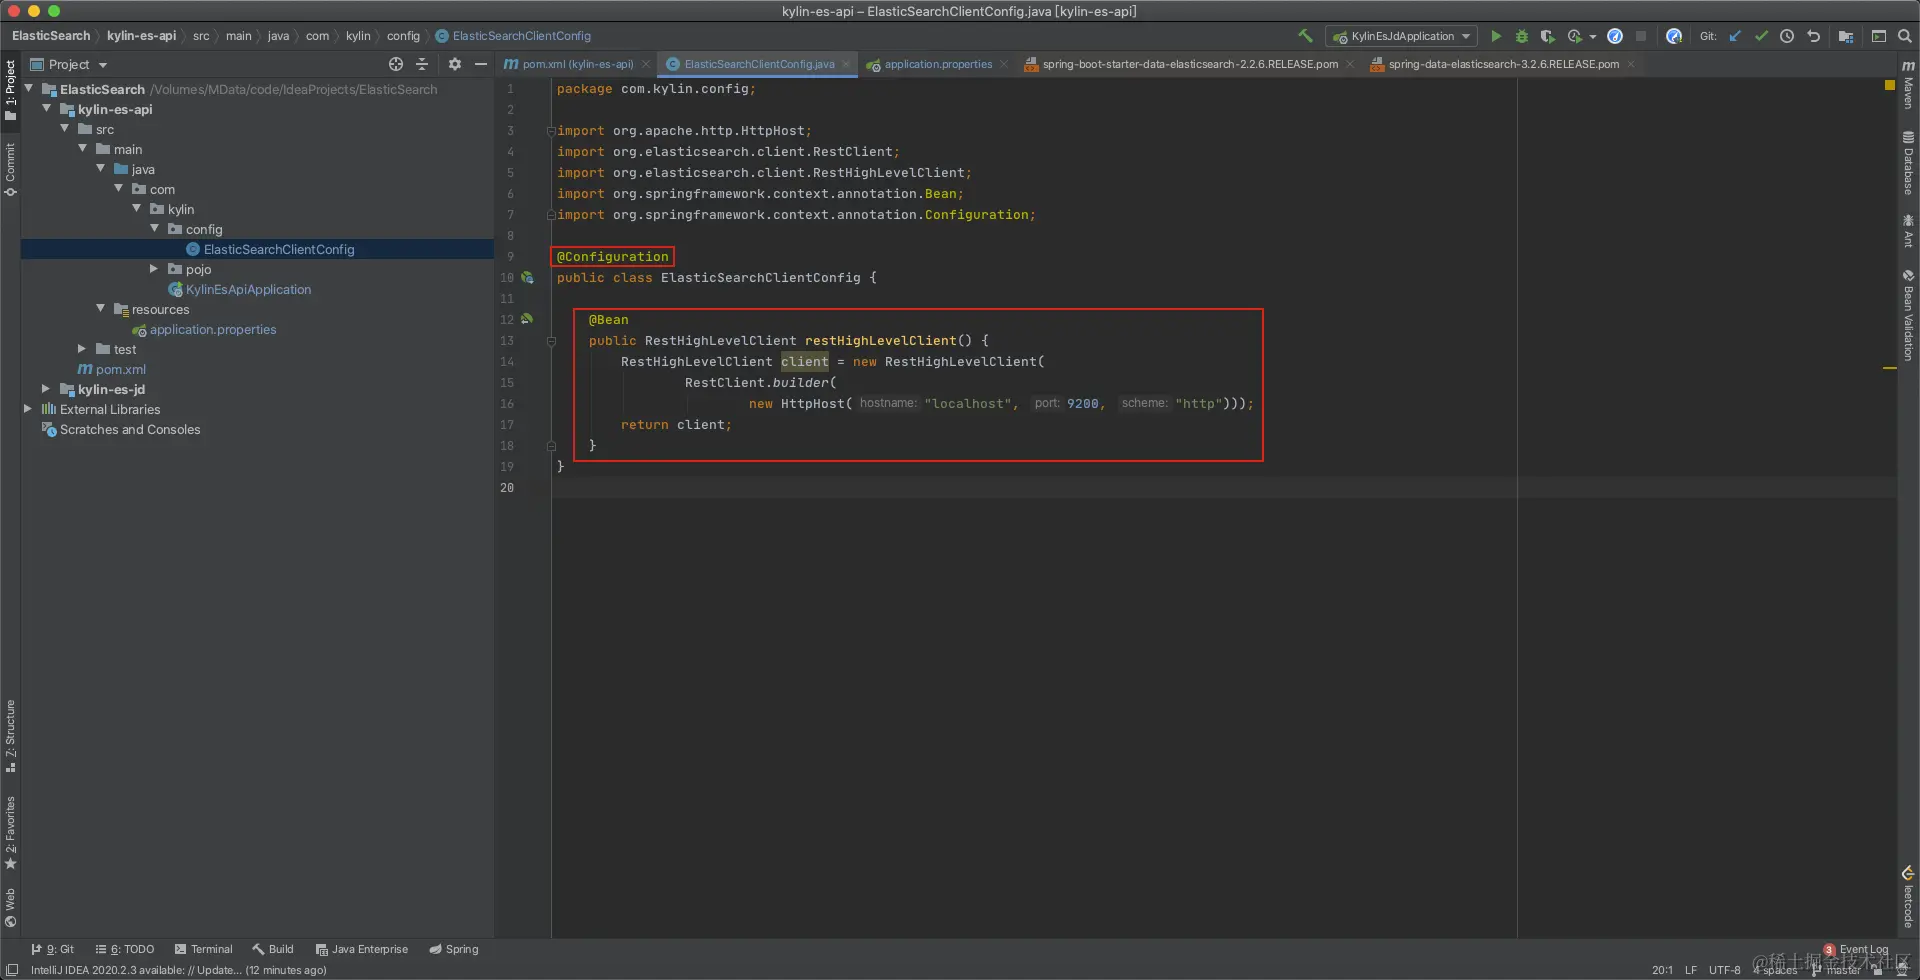Open KylinEsApiApplication in the project tree
1920x980 pixels.
pos(248,289)
